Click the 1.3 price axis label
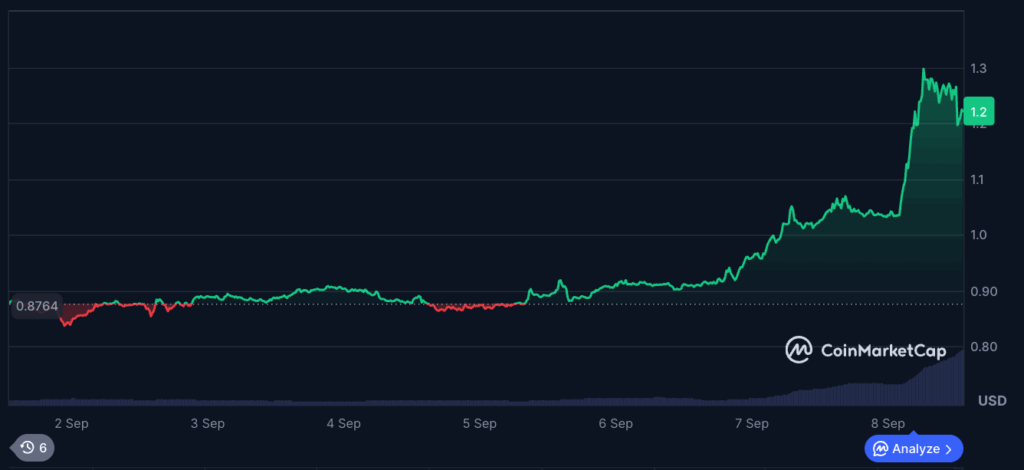 (978, 69)
